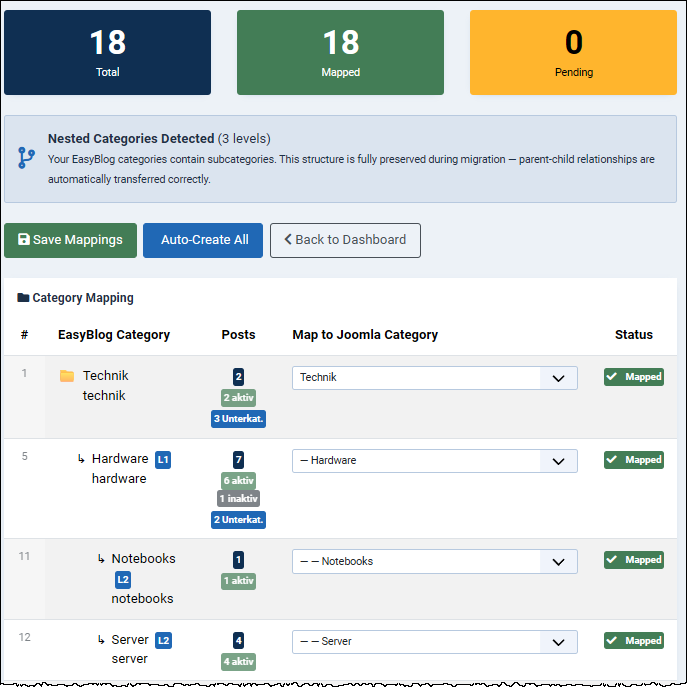687x688 pixels.
Task: Click the '1 inaktiv' badge in Hardware row
Action: pyautogui.click(x=238, y=498)
